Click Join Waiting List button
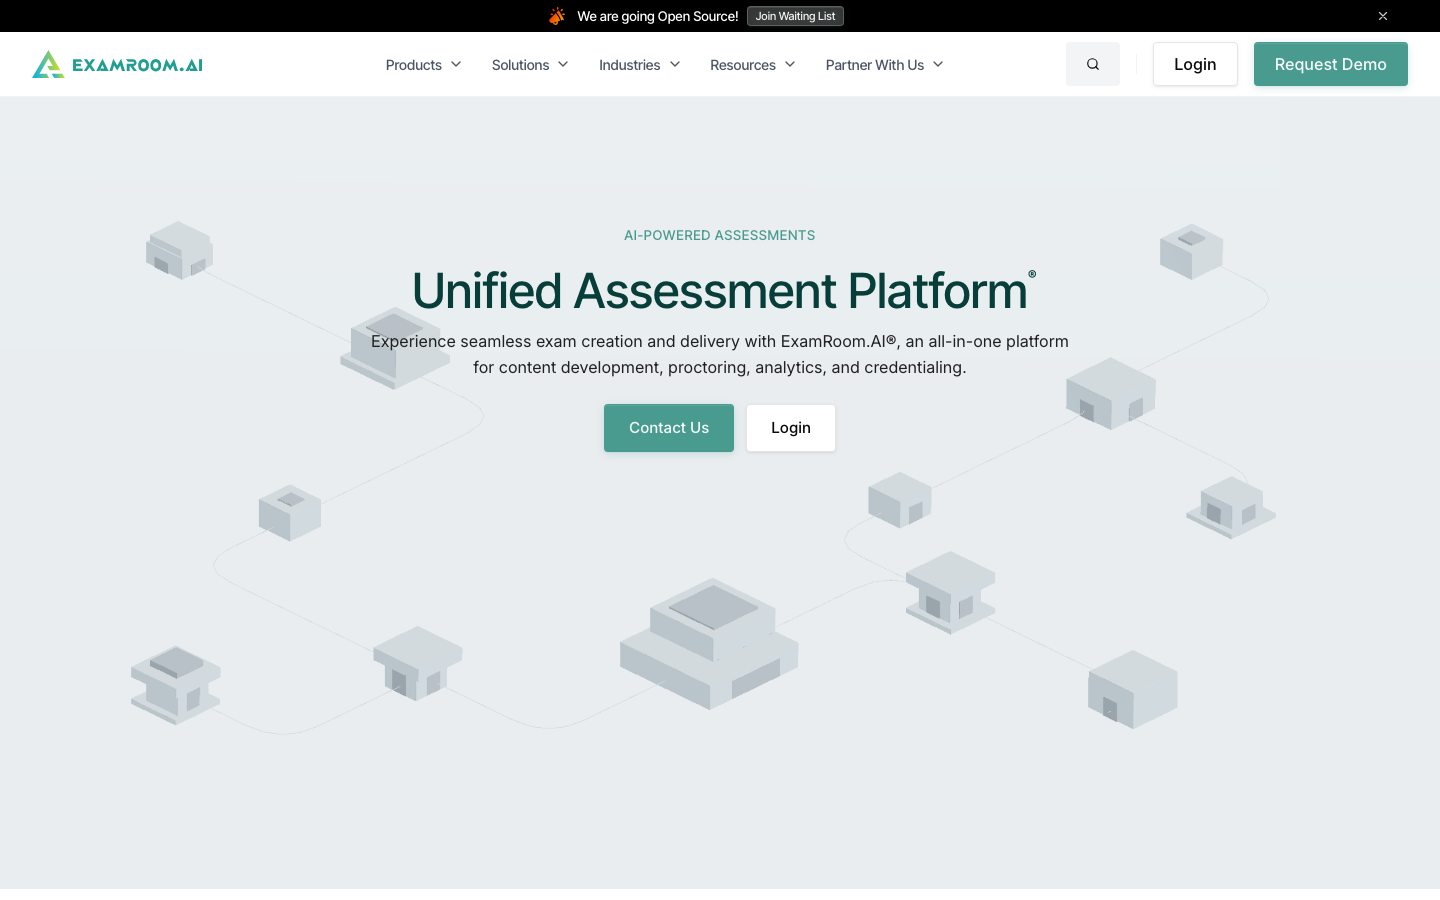Screen dimensions: 1440x900 (795, 16)
